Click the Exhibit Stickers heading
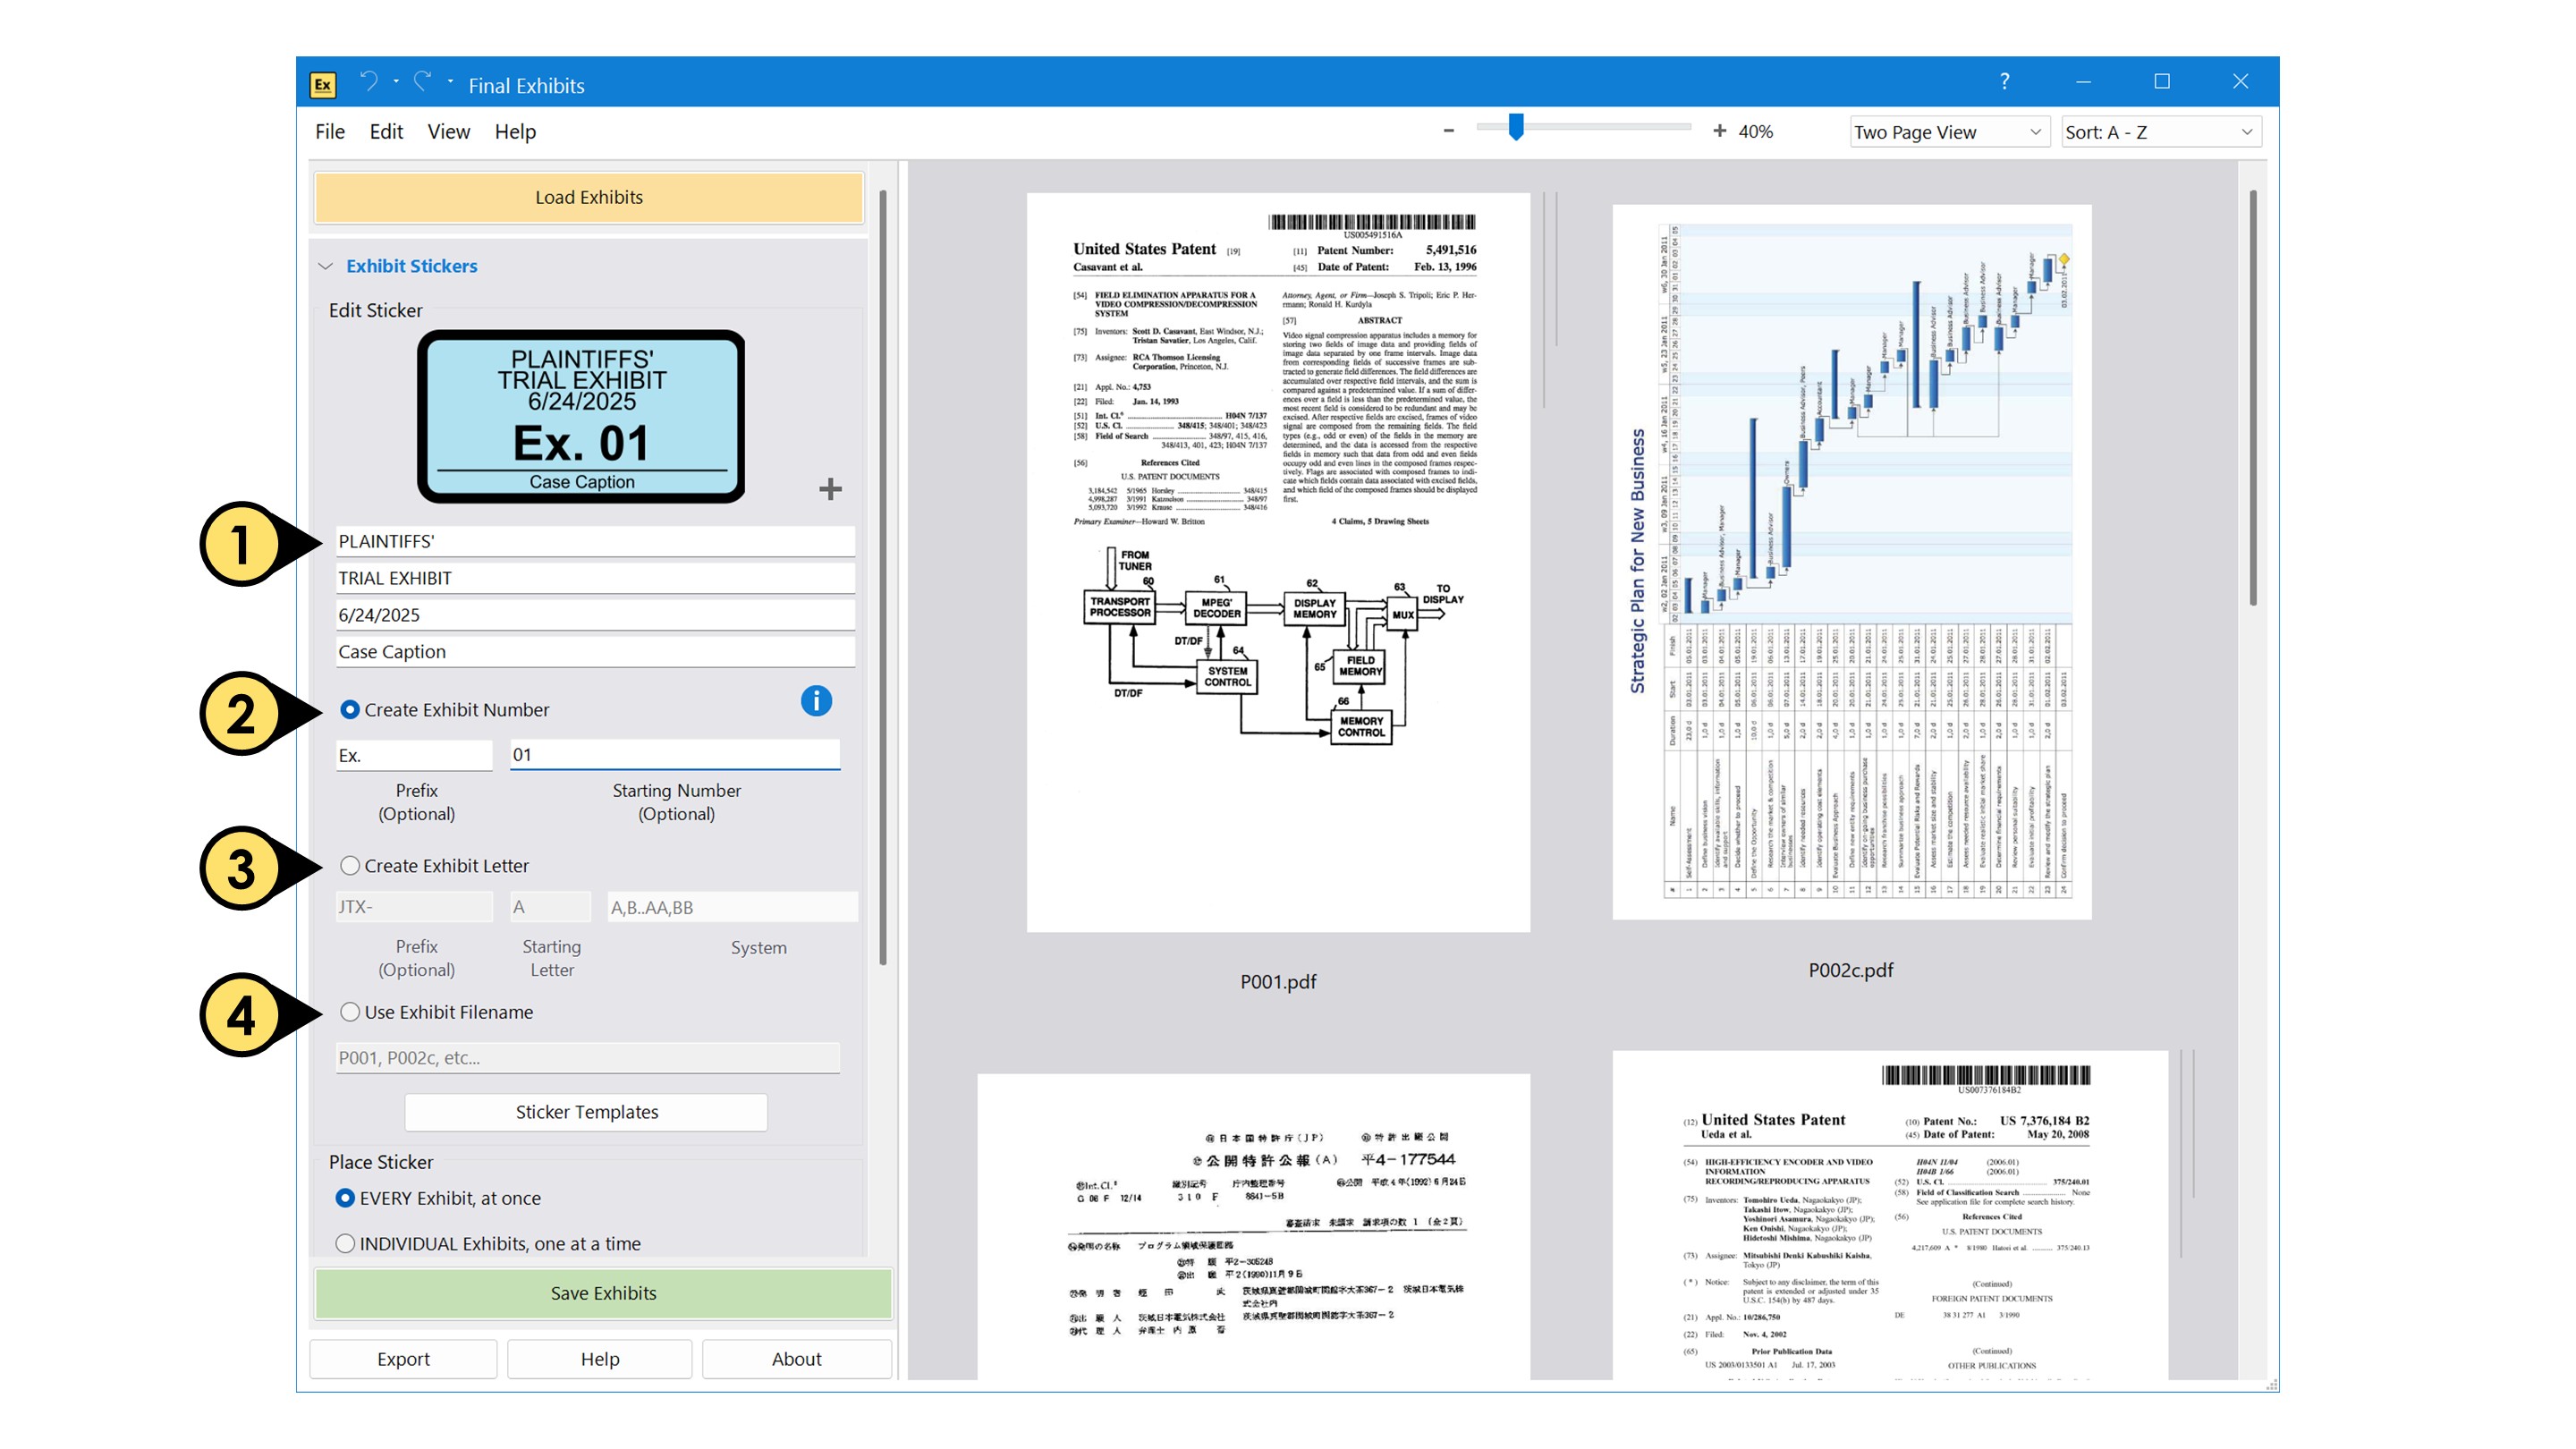2576x1449 pixels. 411,266
